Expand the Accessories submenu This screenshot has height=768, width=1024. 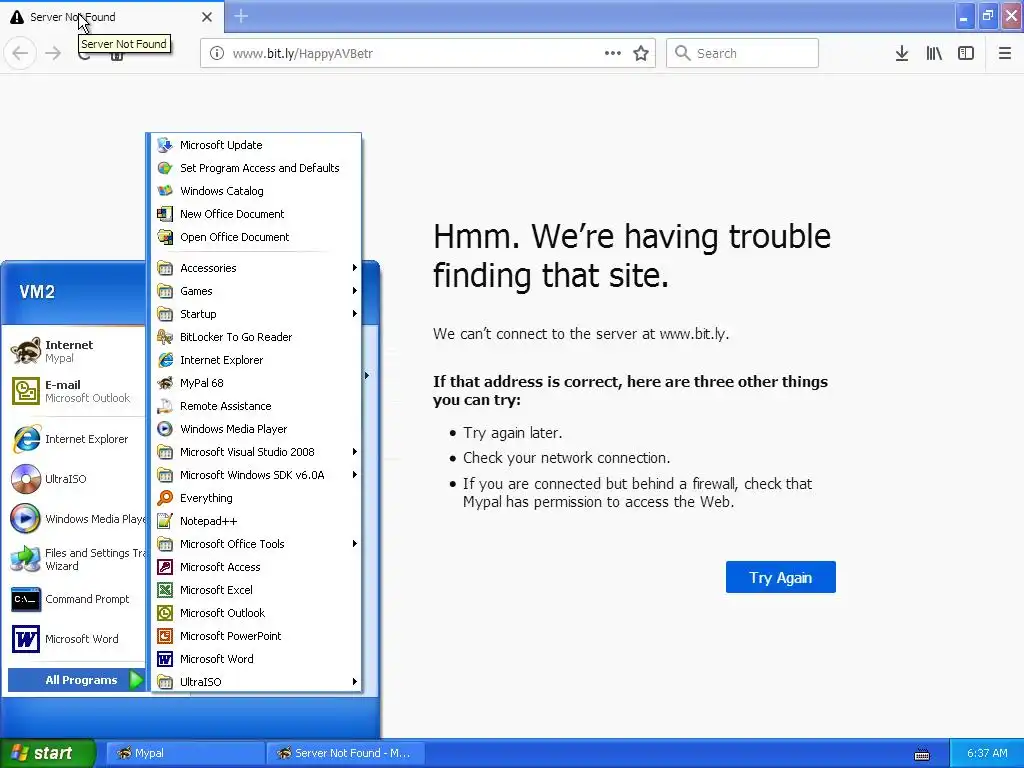[x=256, y=268]
